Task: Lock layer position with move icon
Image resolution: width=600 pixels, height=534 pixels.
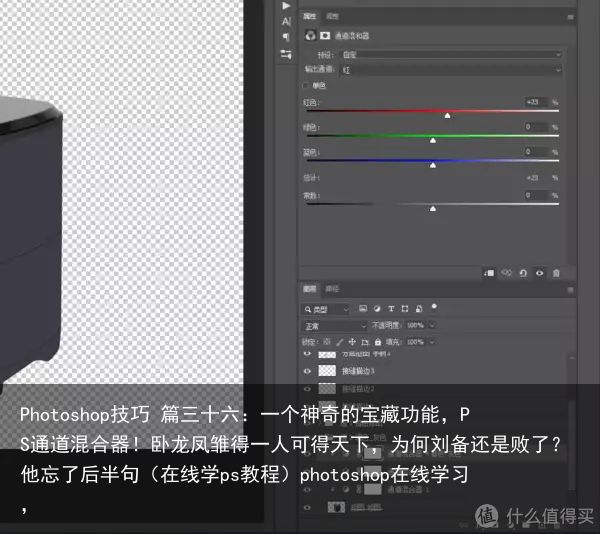Action: point(352,342)
